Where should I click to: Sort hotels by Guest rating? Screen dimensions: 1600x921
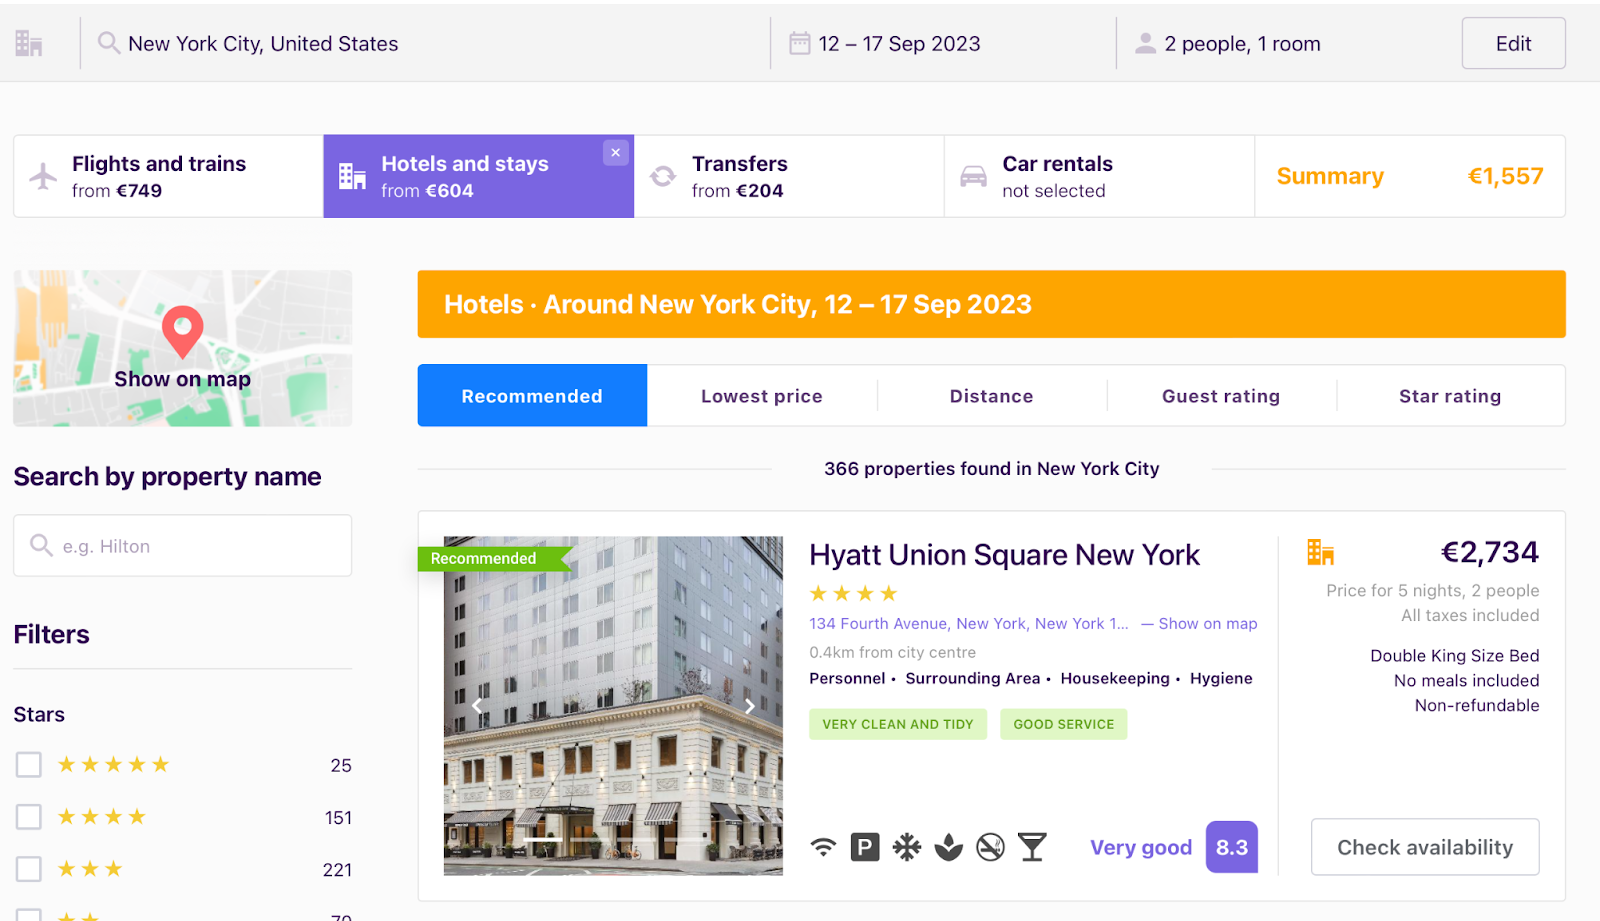1221,396
